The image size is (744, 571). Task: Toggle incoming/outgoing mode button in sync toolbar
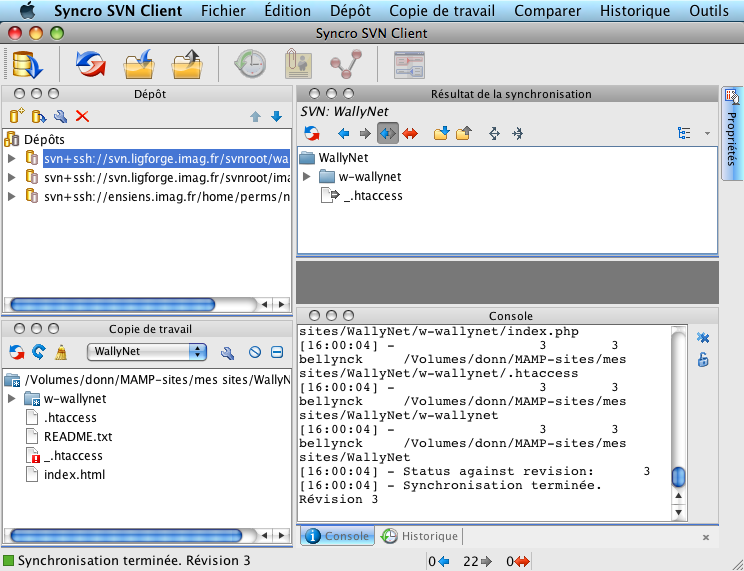(x=388, y=133)
